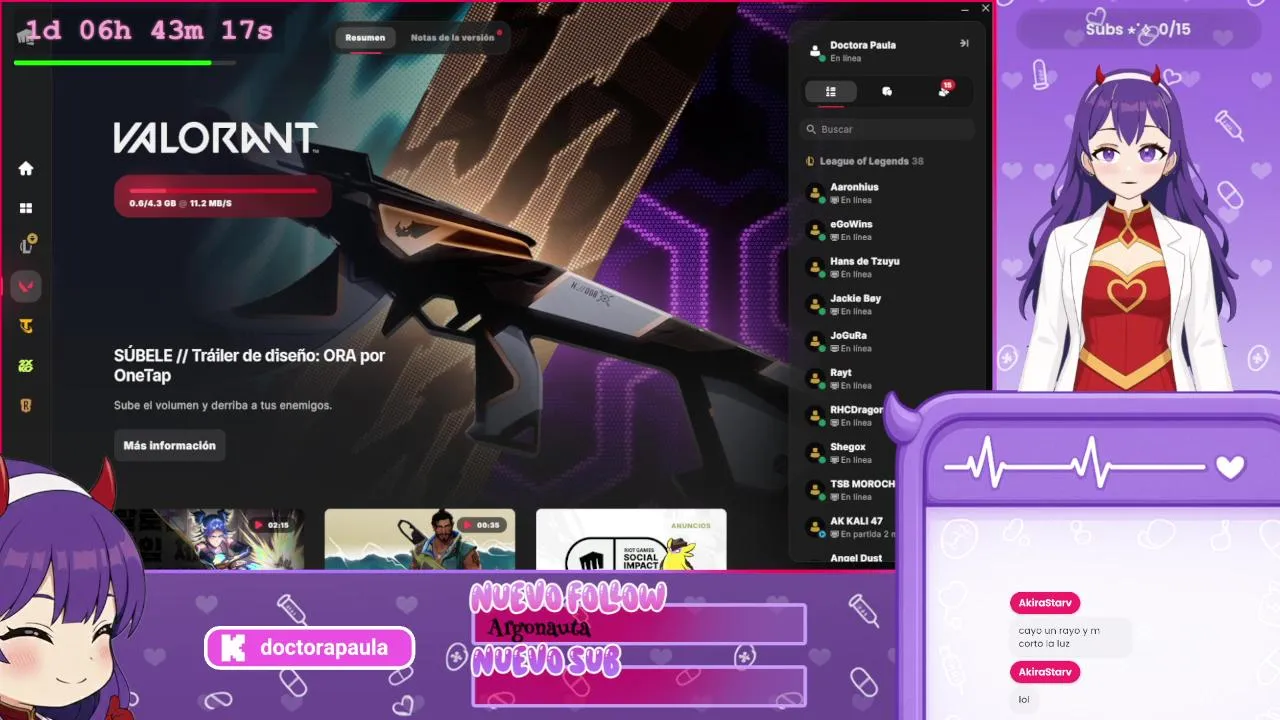Click Hans de Tzuyu's avatar icon
The width and height of the screenshot is (1280, 720).
click(x=816, y=267)
